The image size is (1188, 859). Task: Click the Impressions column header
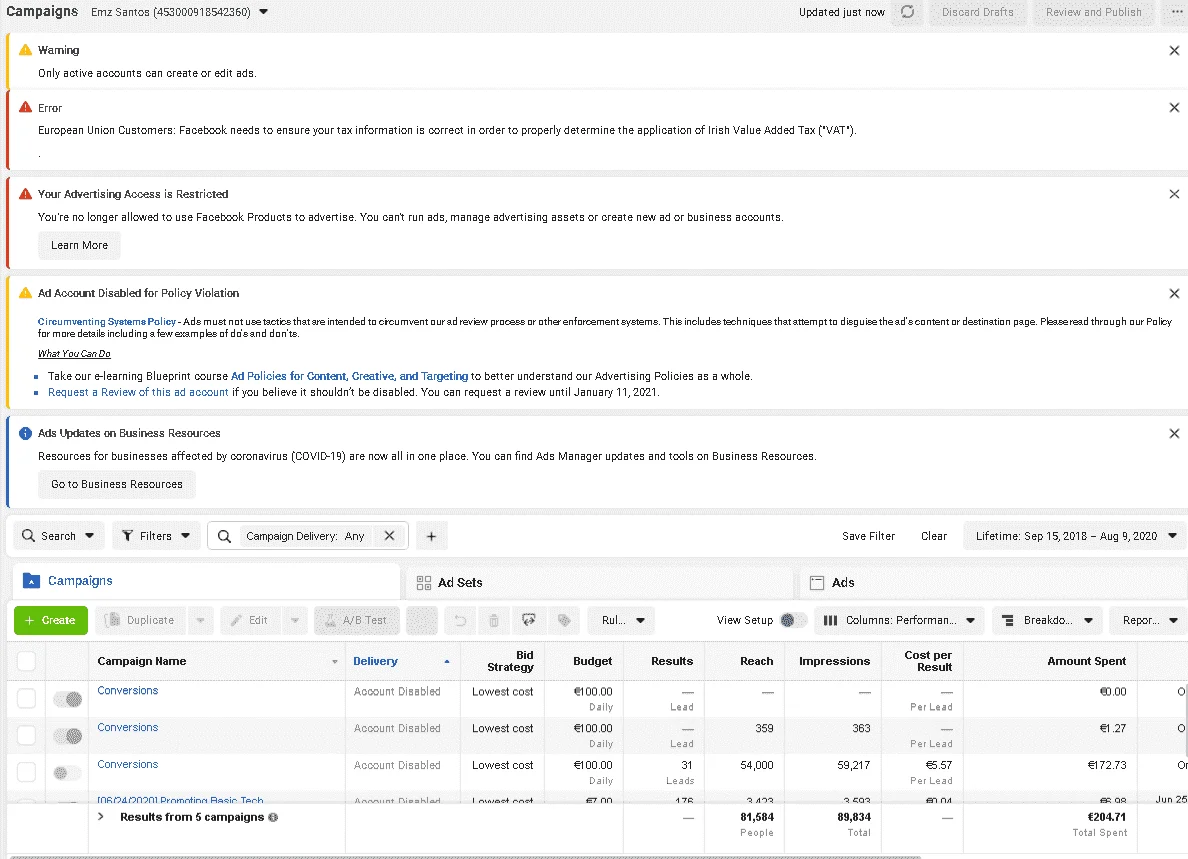point(834,661)
